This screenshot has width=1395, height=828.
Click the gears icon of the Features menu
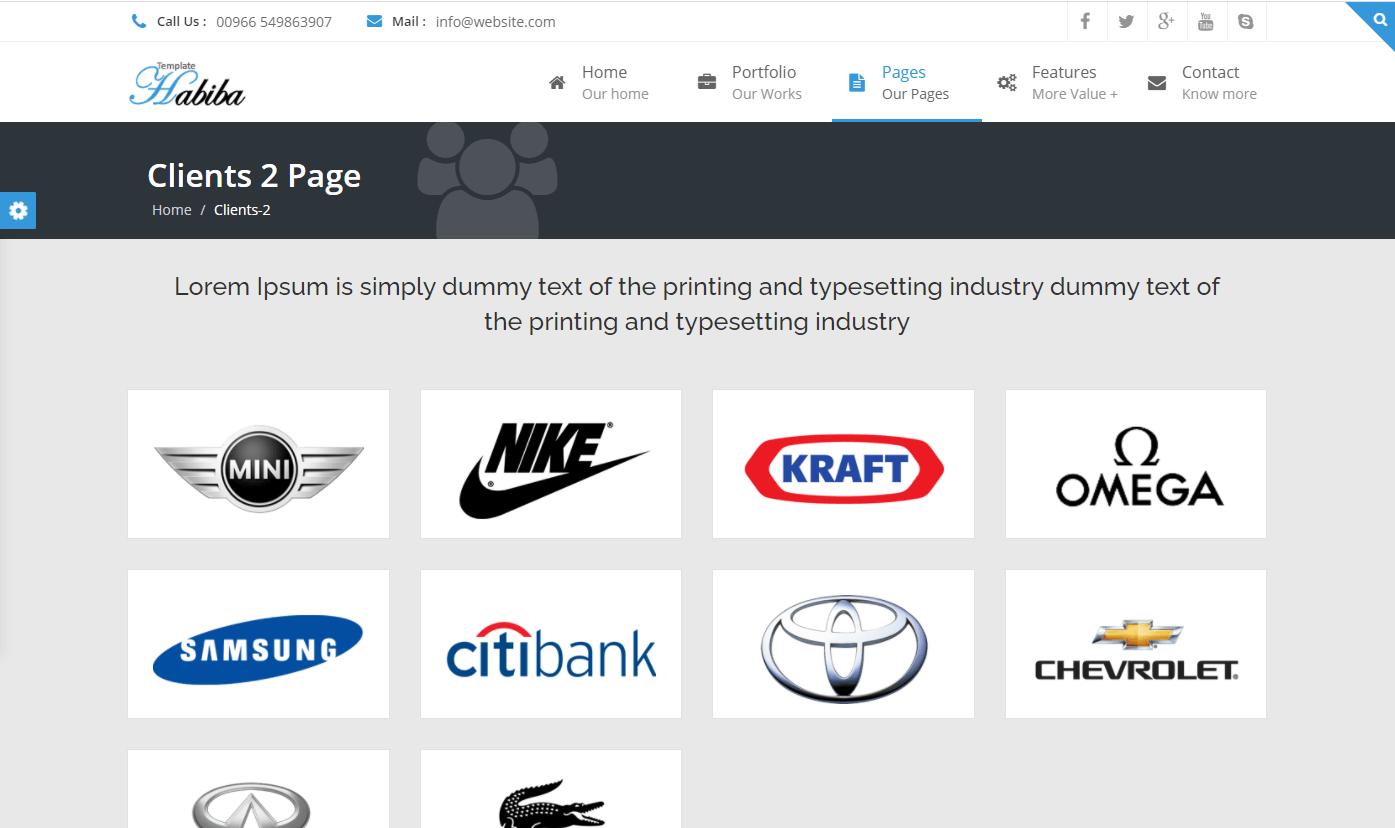click(x=1007, y=83)
